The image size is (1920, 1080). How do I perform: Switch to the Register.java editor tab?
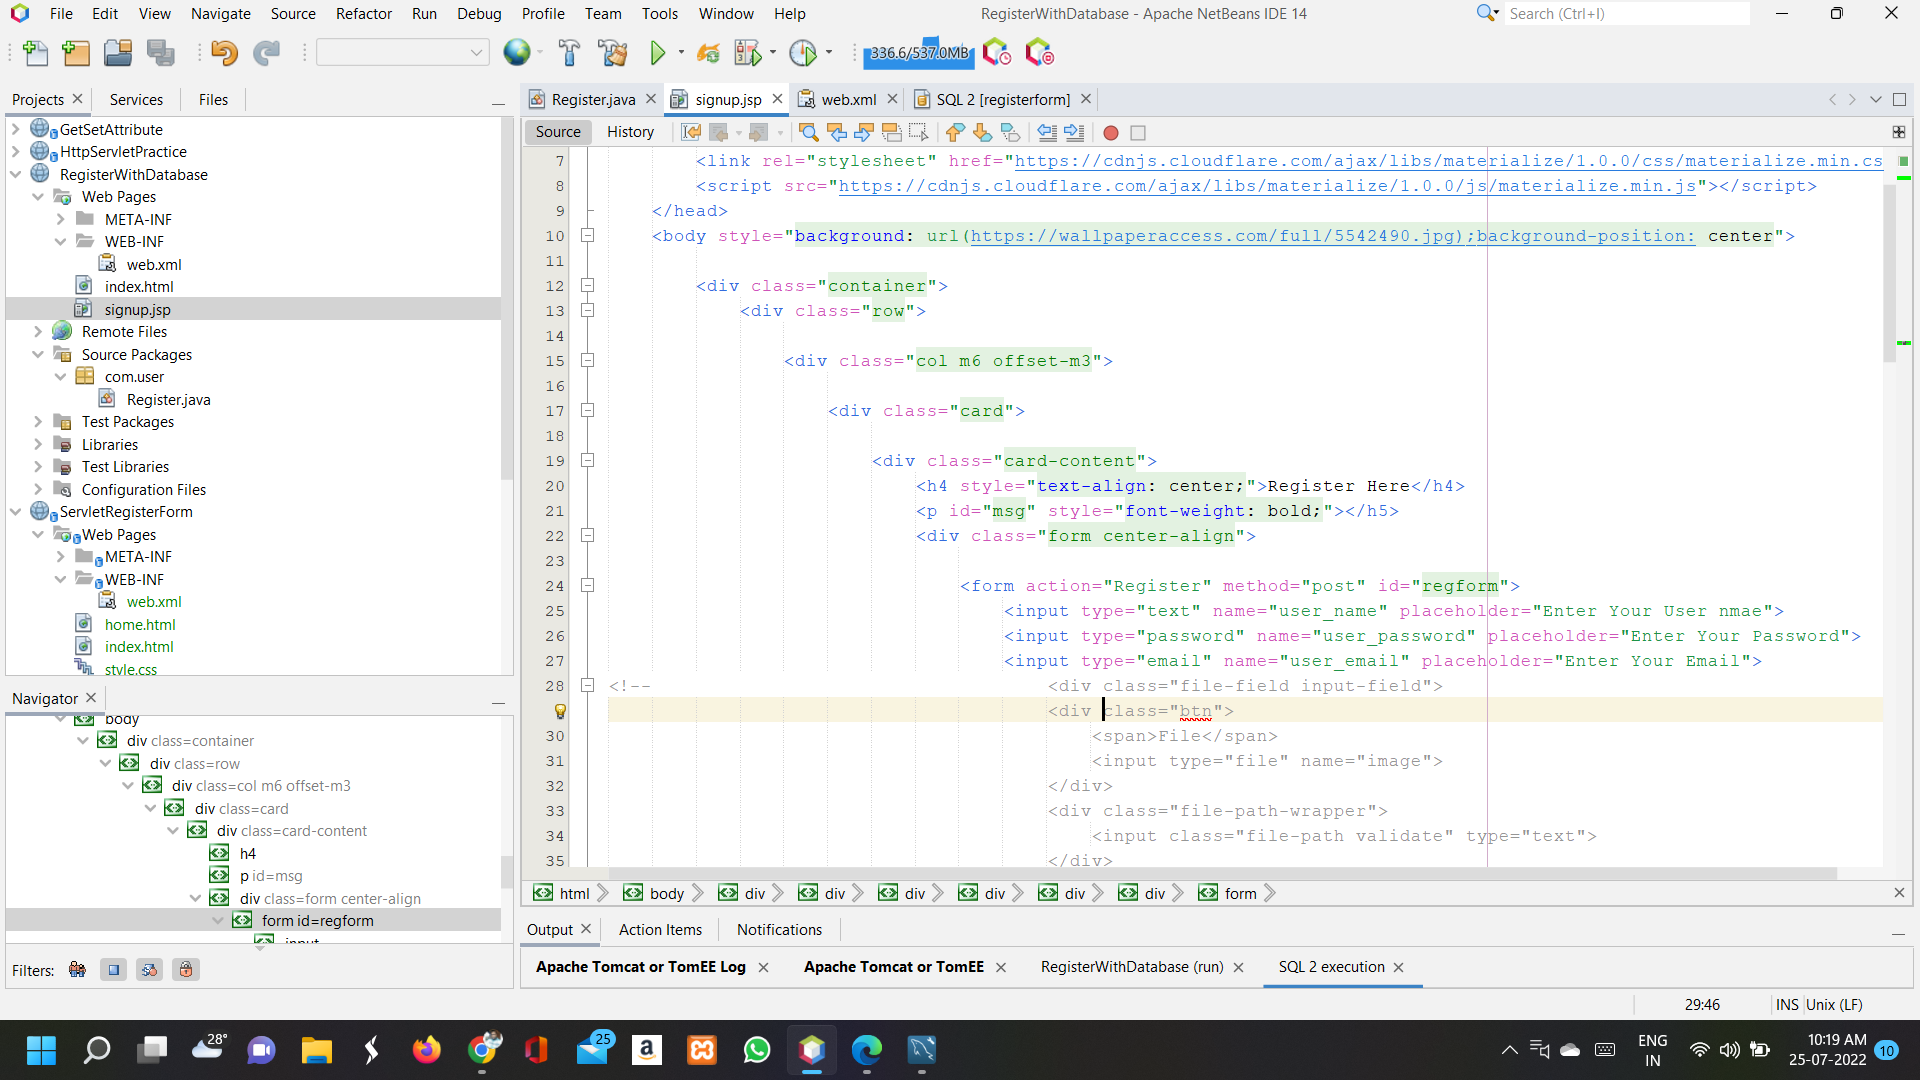593,99
